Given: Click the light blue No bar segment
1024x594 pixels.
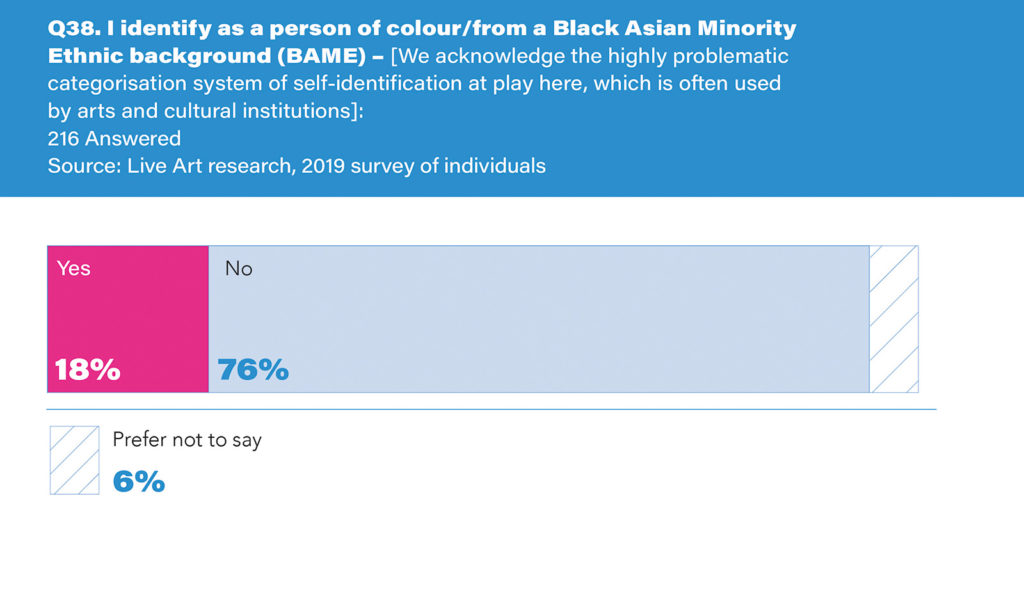Looking at the screenshot, I should (x=538, y=318).
